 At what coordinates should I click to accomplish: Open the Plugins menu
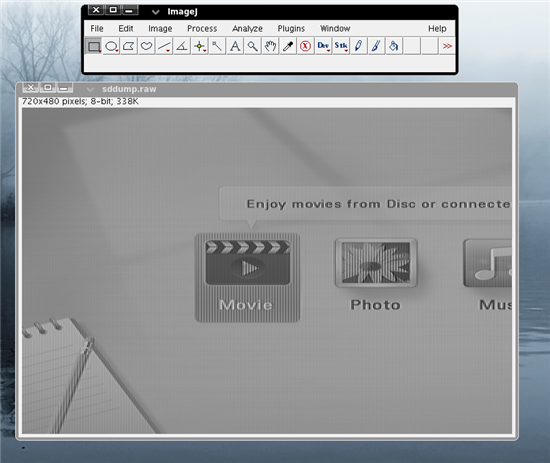[291, 28]
